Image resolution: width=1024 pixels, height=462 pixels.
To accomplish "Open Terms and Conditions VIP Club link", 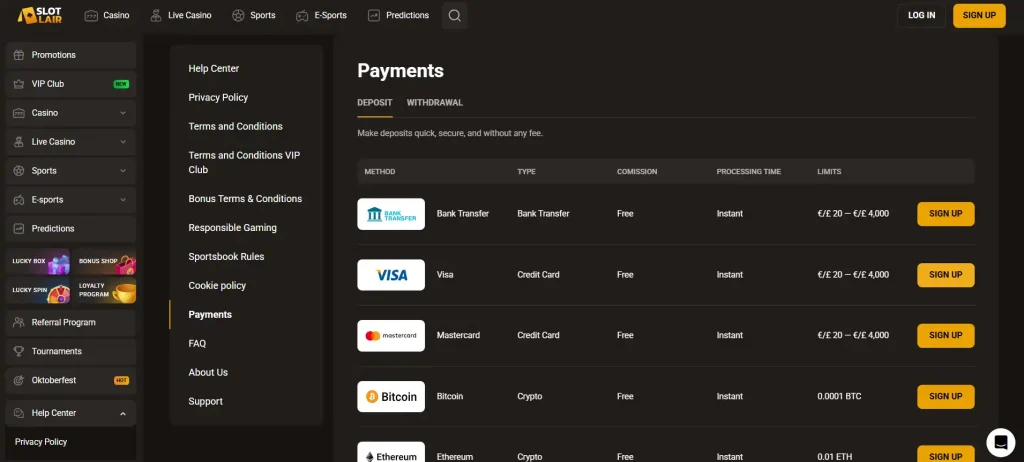I will coord(244,162).
